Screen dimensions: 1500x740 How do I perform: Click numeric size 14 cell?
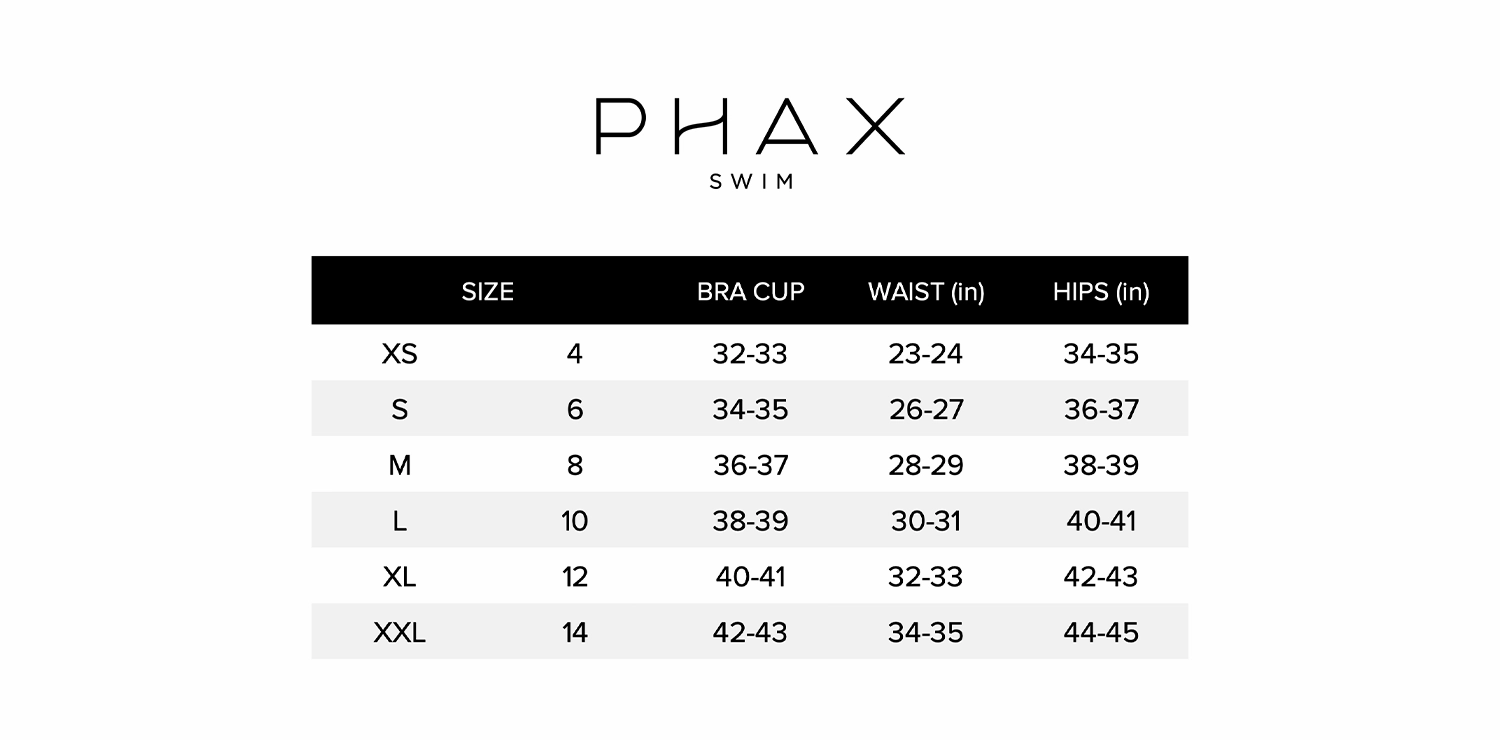coord(575,634)
